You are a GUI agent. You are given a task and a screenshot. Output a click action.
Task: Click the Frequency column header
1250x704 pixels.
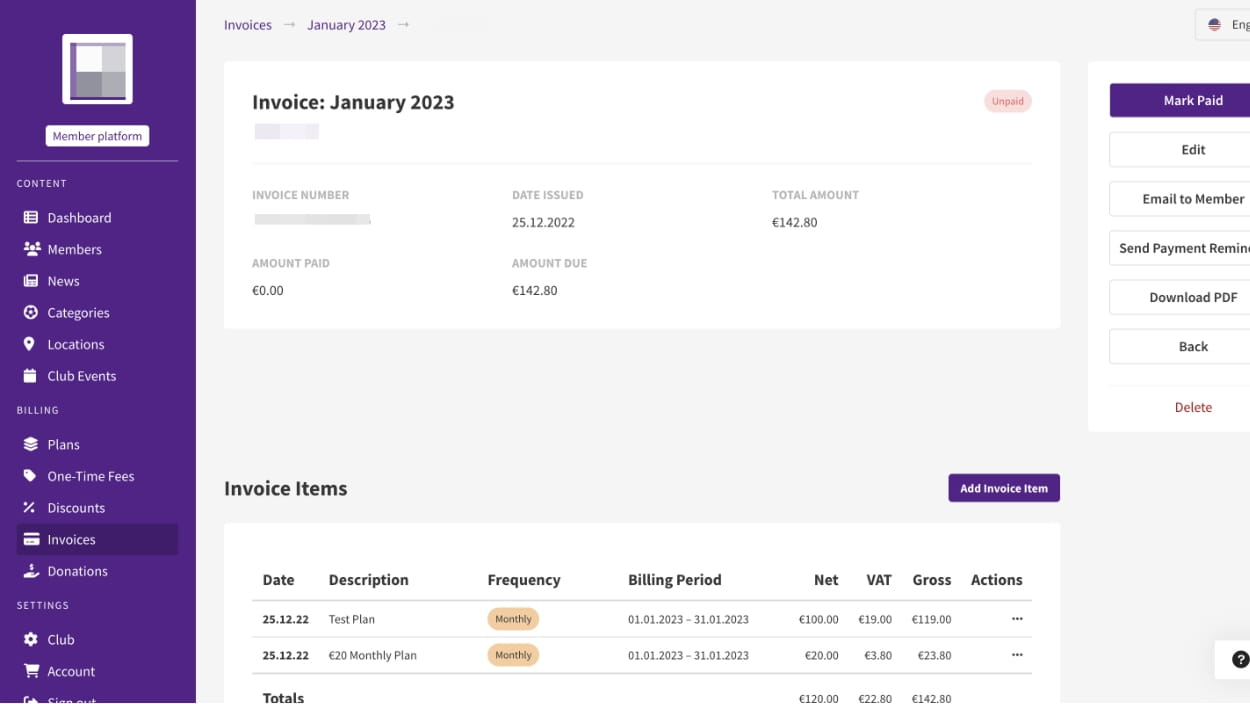[524, 580]
